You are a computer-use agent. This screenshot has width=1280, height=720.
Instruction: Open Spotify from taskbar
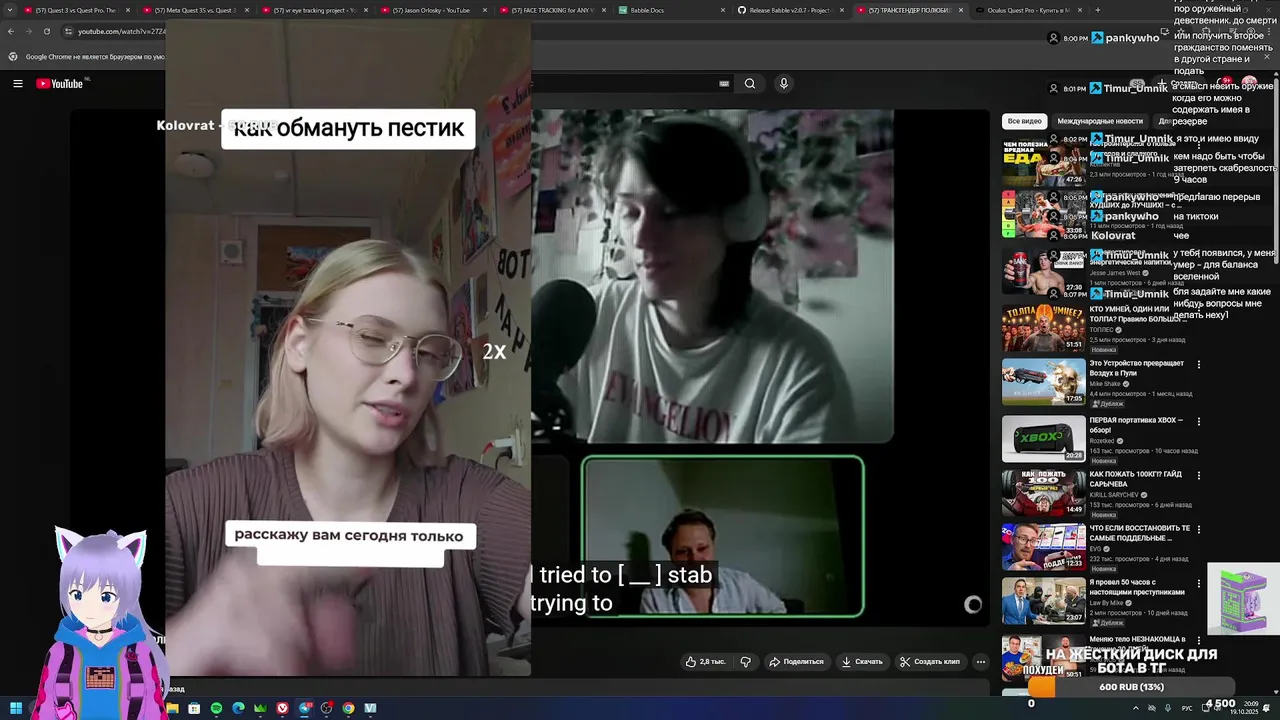(216, 708)
